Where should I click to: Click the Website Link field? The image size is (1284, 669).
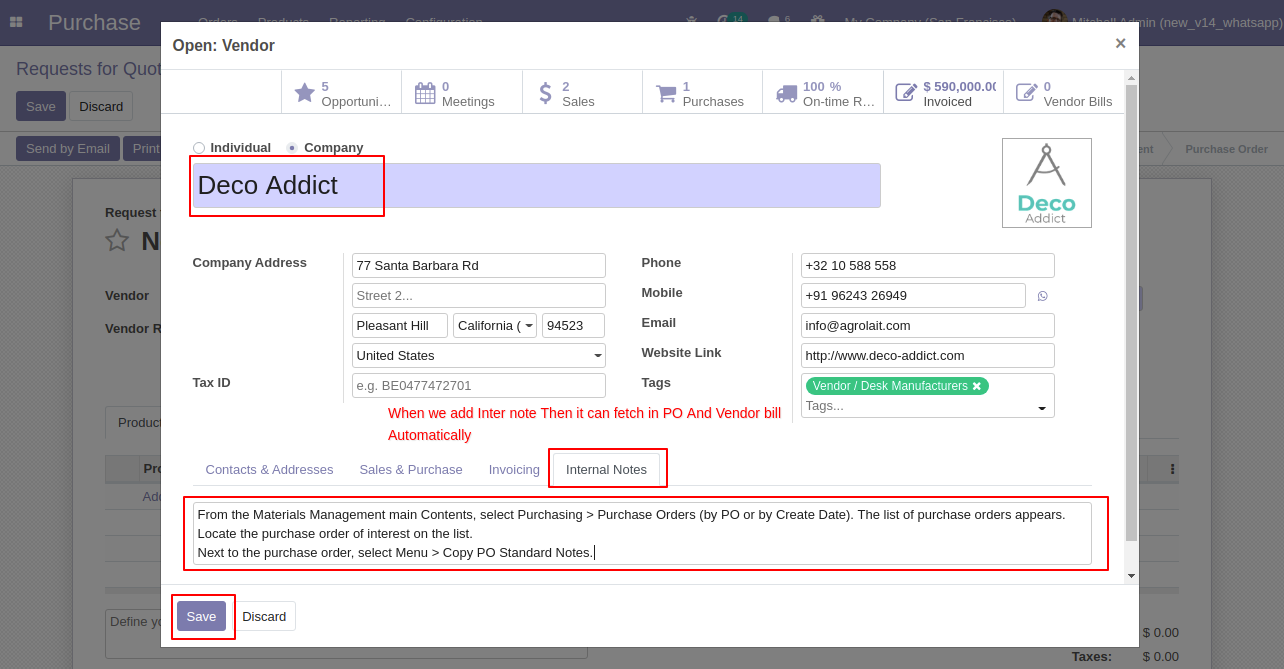pos(928,356)
